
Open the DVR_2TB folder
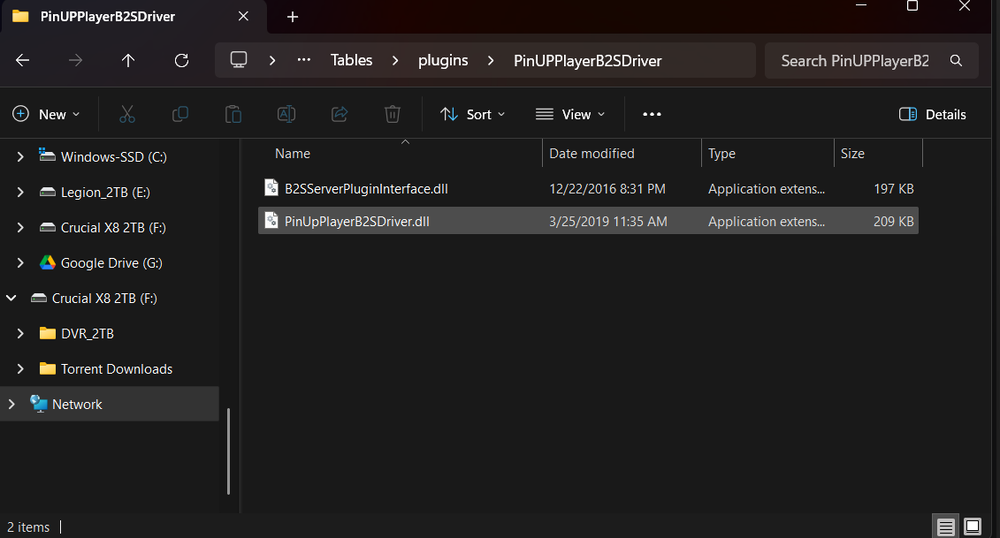(87, 333)
